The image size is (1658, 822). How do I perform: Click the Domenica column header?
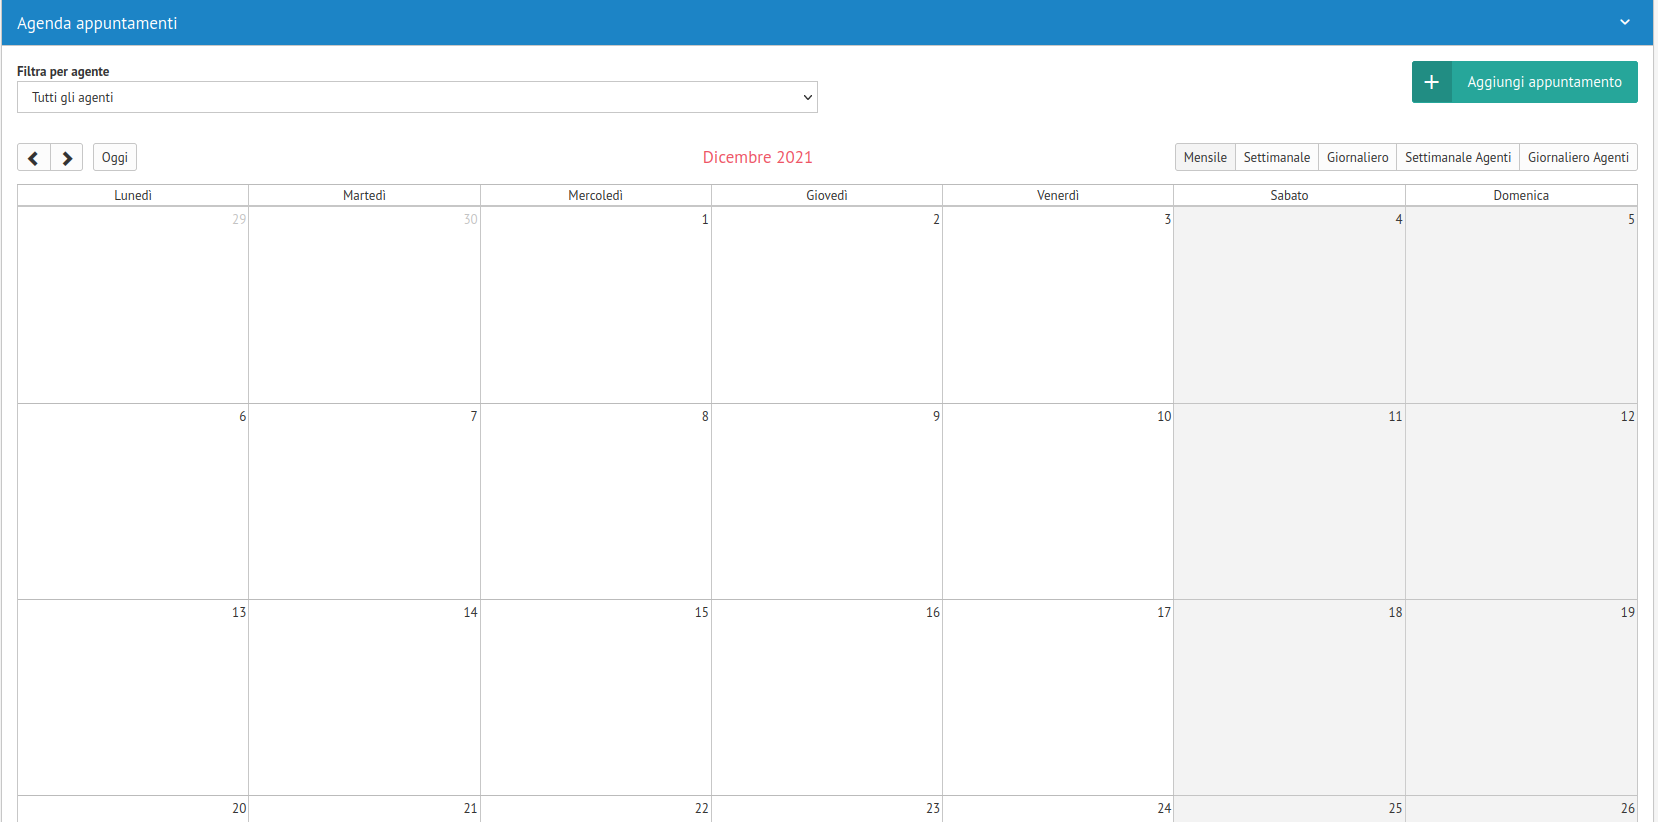[1521, 195]
